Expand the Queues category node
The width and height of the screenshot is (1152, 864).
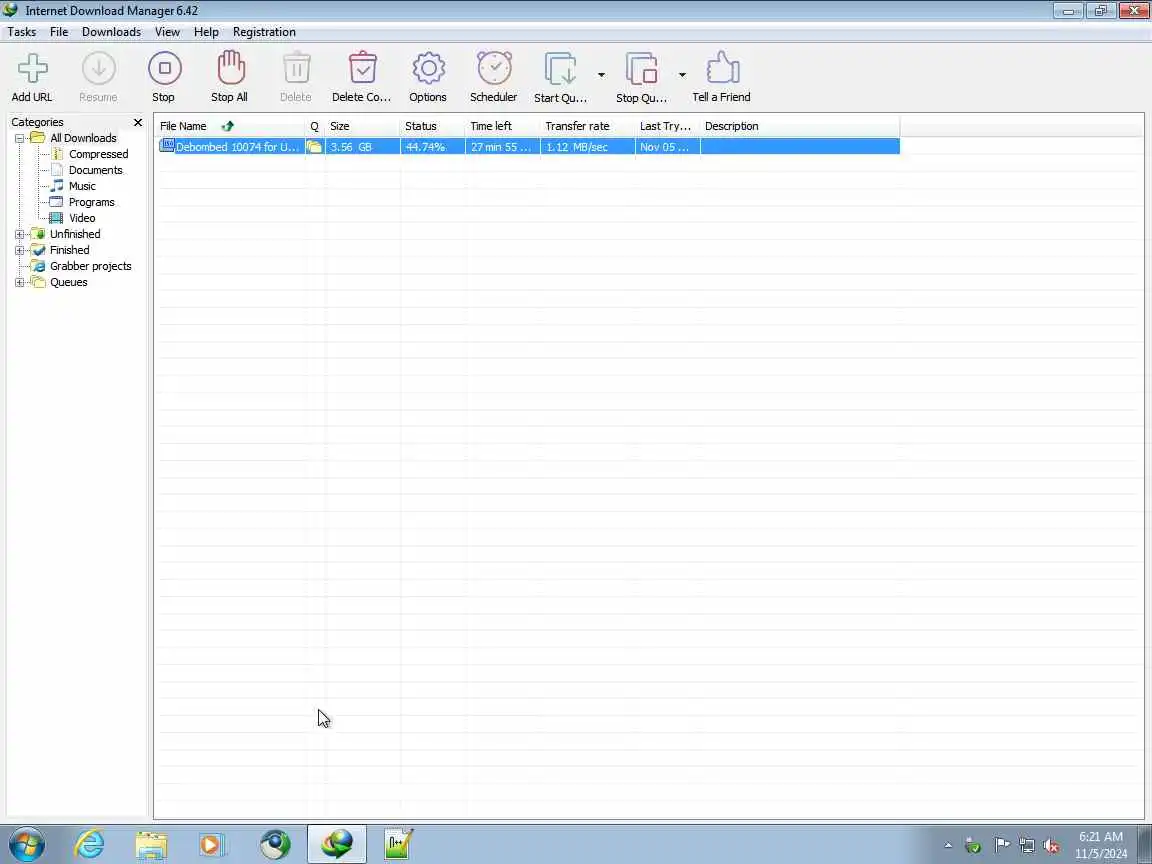click(x=20, y=283)
